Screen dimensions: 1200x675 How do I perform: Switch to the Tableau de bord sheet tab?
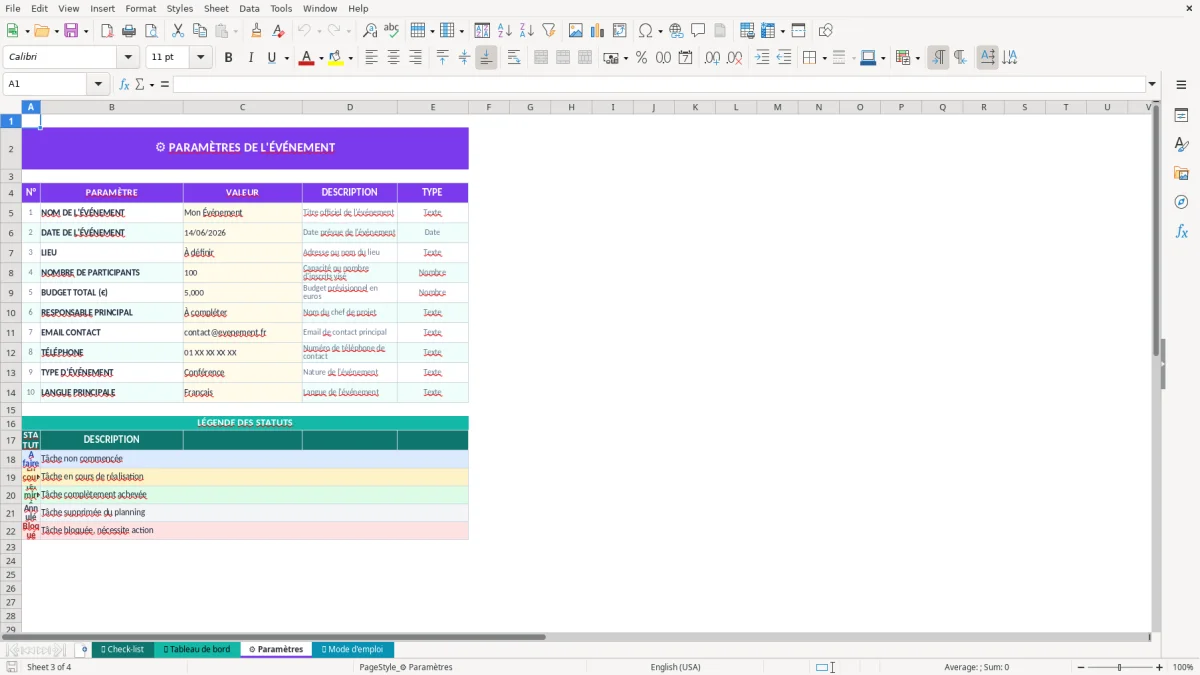(x=197, y=649)
